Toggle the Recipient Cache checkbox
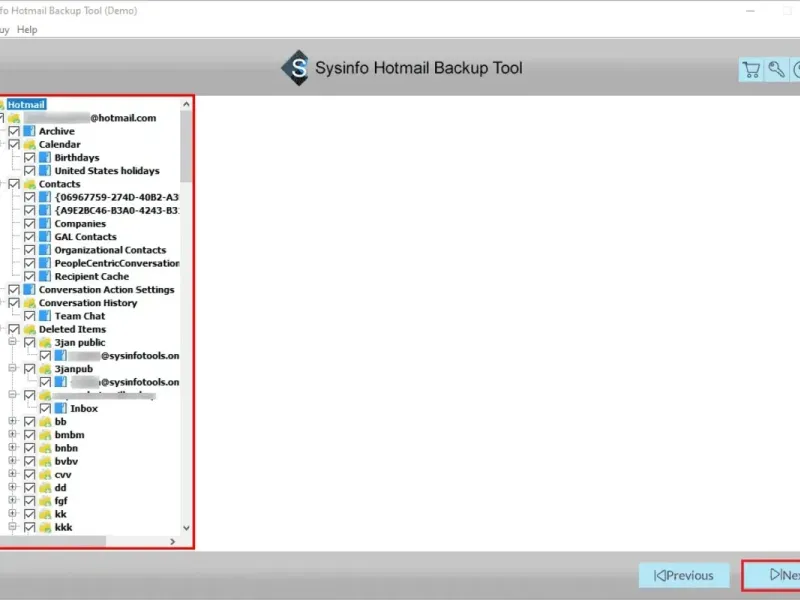 click(30, 277)
